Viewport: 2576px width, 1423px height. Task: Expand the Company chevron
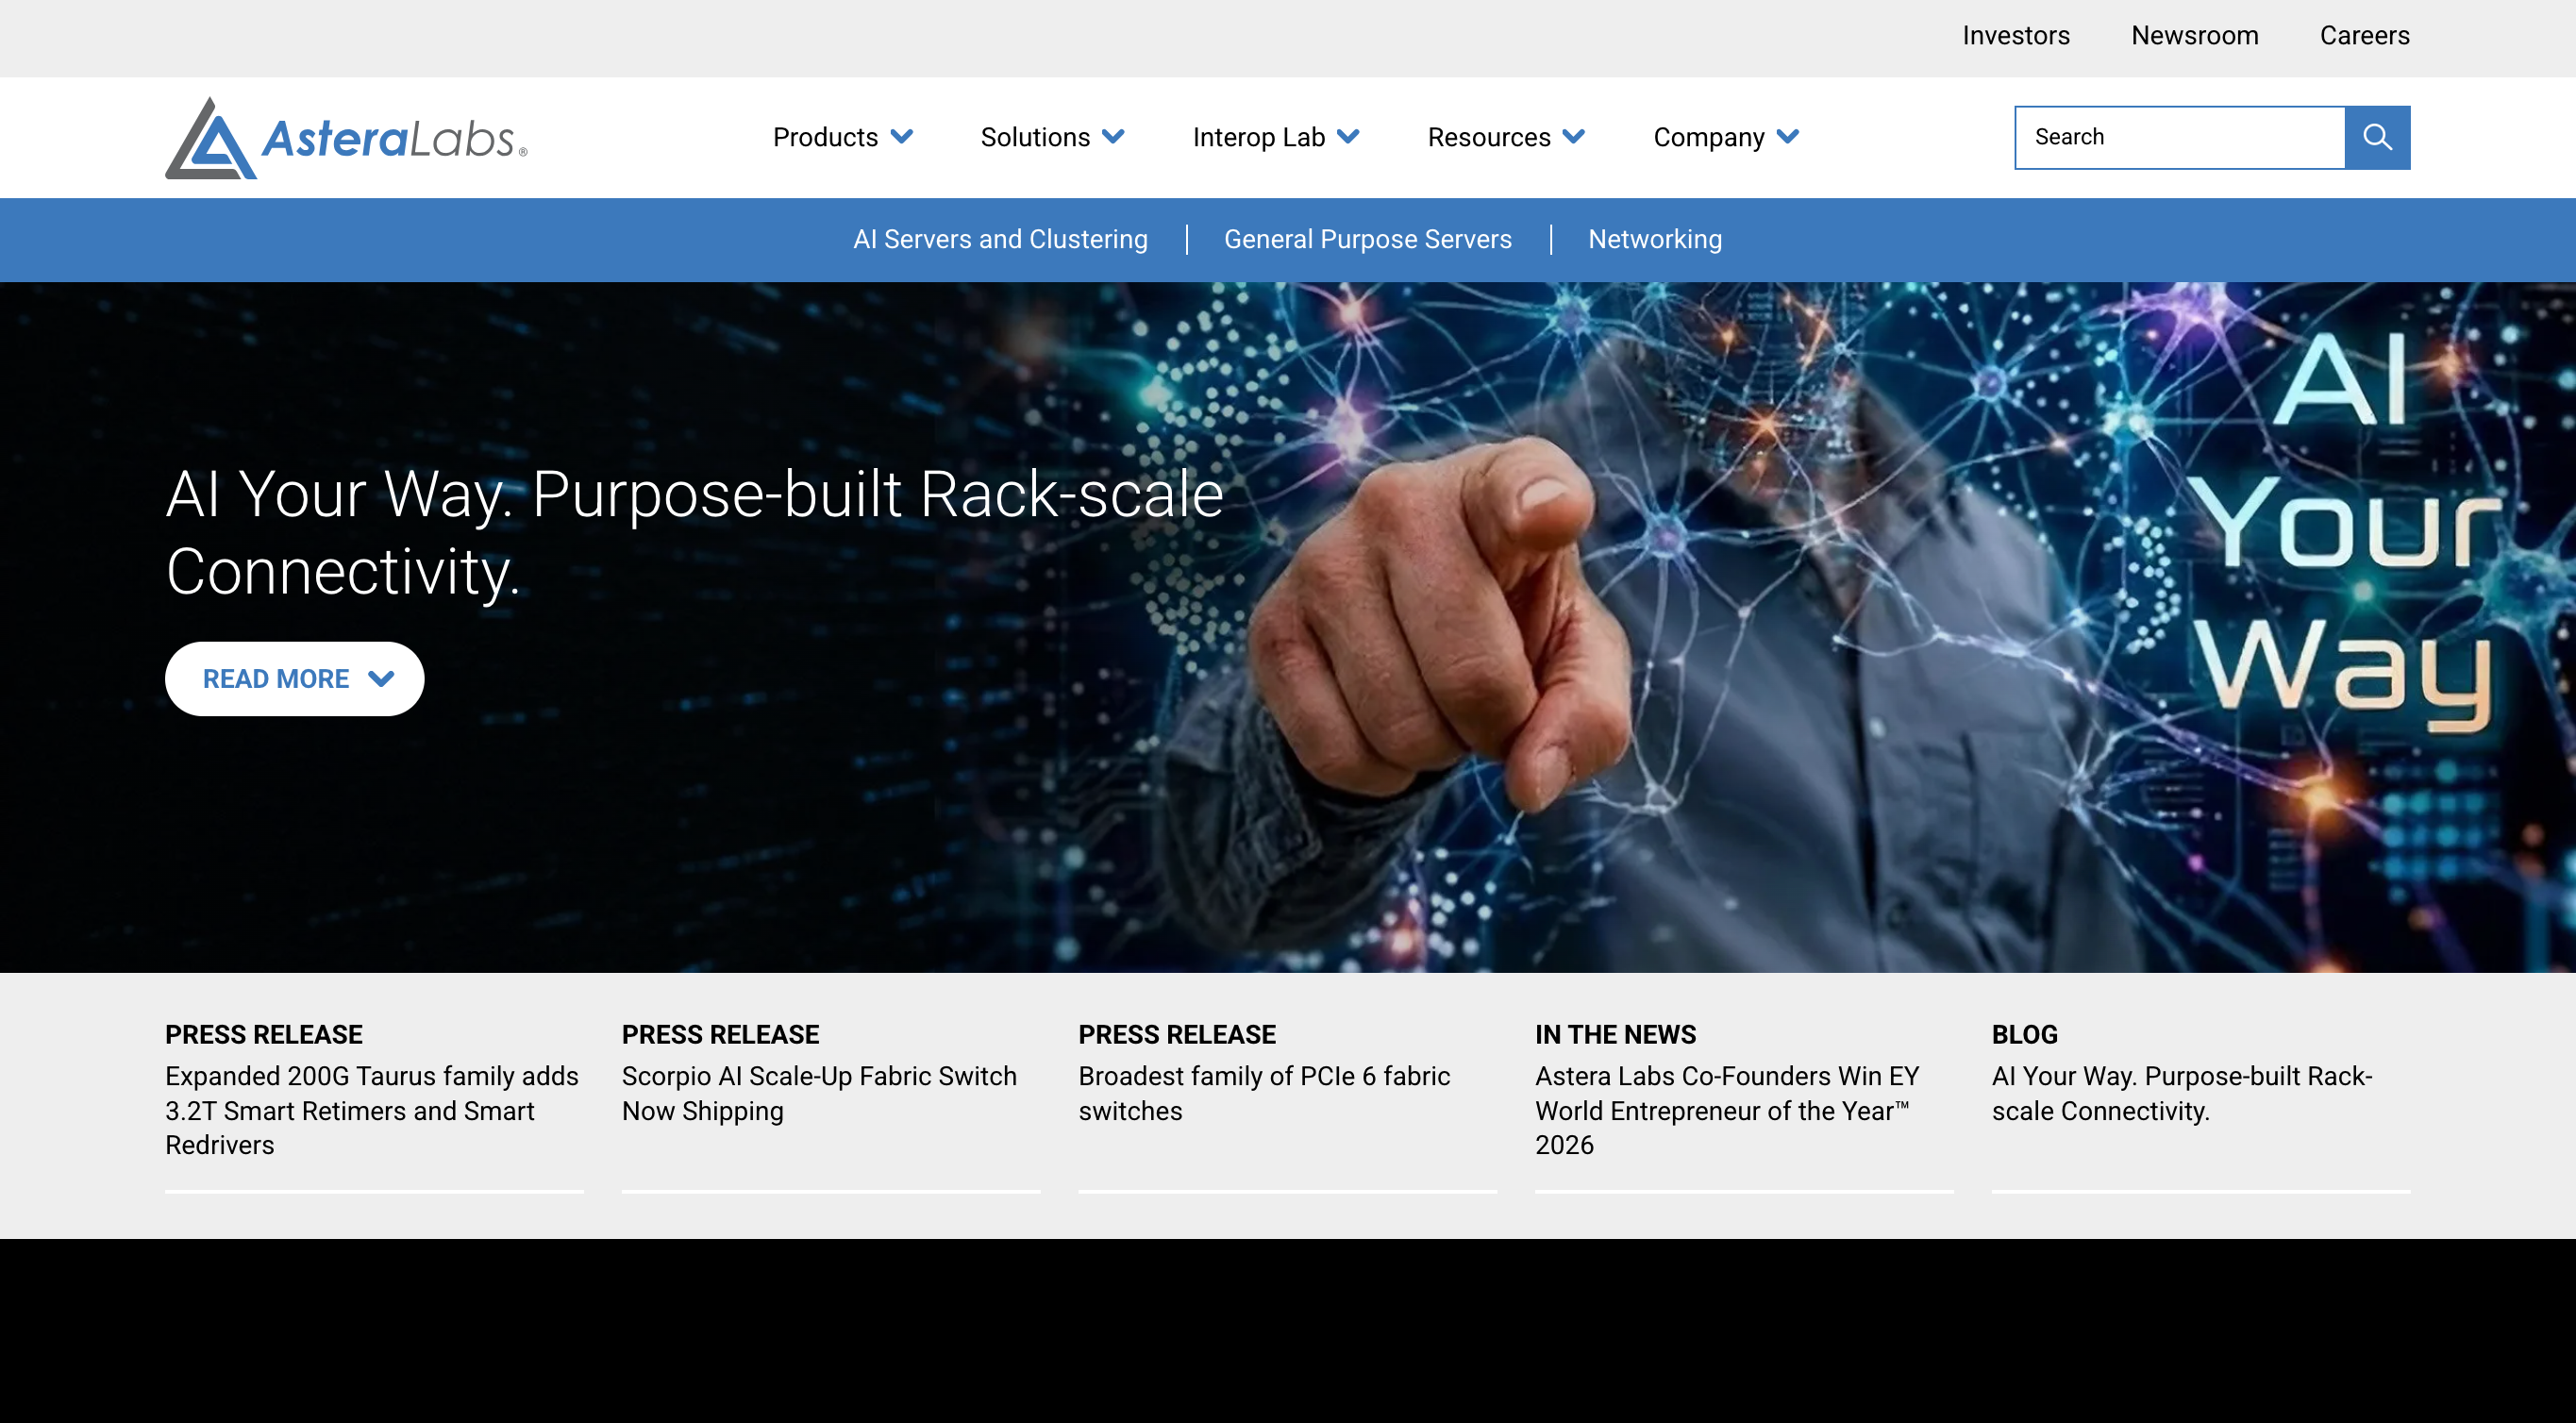[x=1787, y=137]
